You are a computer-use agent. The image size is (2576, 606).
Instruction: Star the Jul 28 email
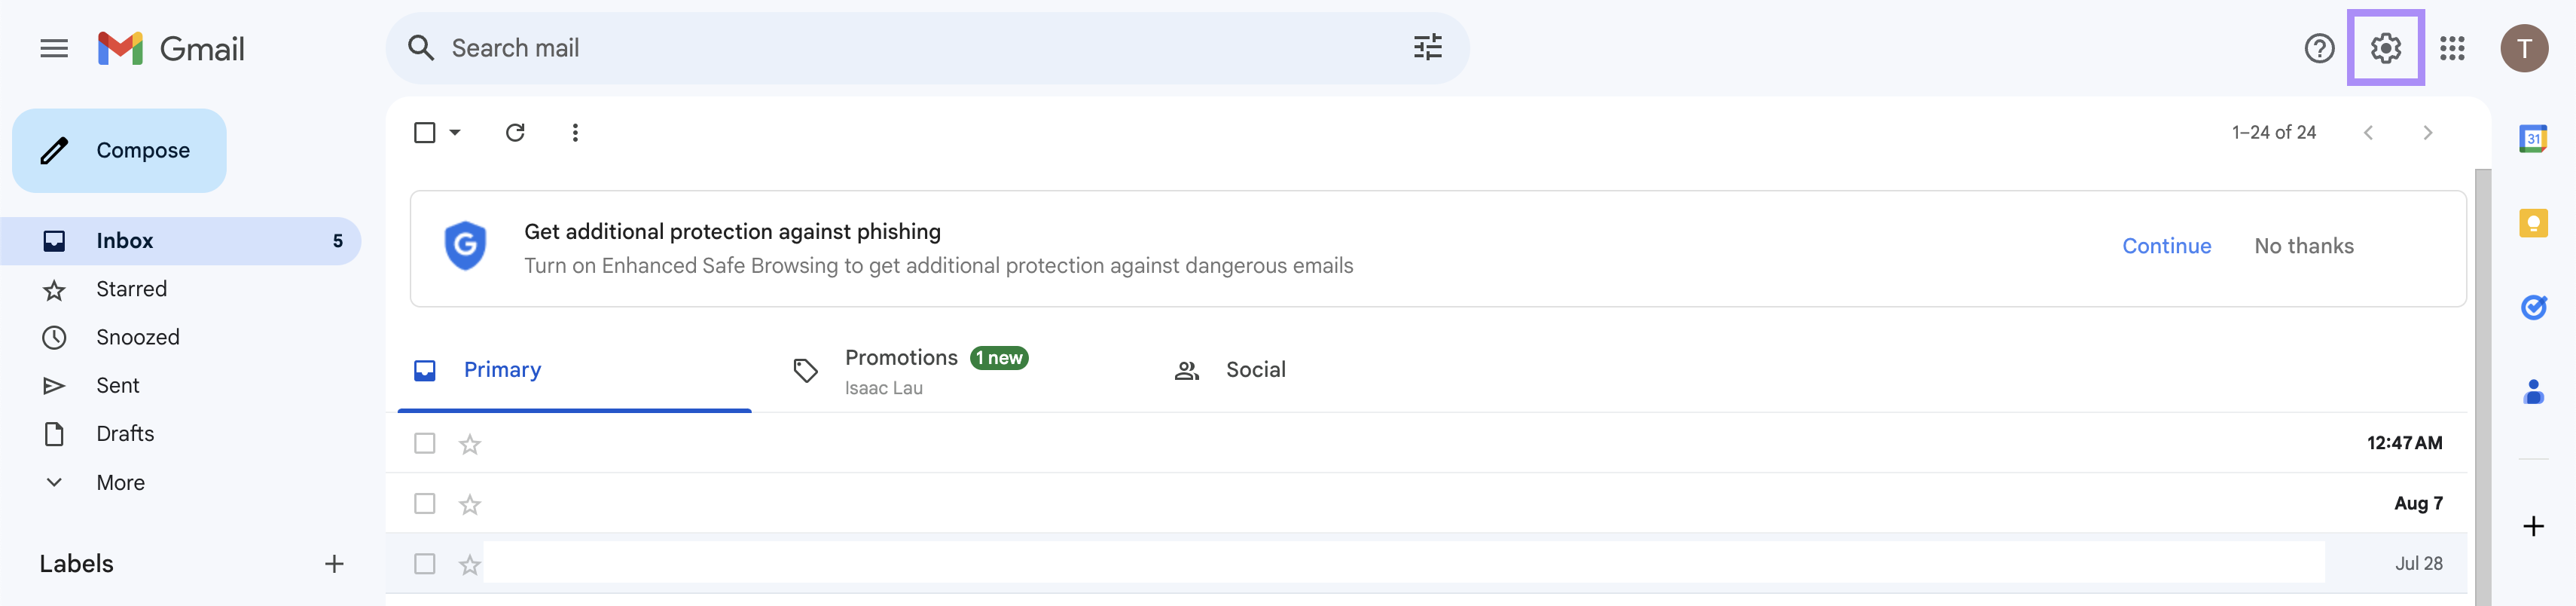point(470,565)
